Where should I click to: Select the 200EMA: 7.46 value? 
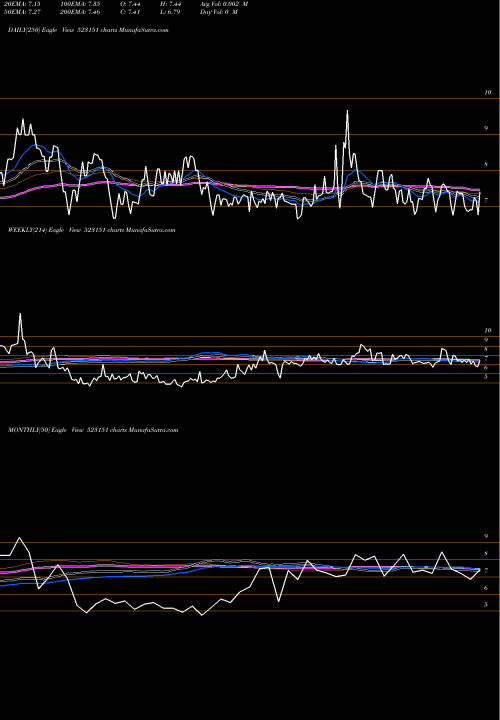pyautogui.click(x=80, y=12)
